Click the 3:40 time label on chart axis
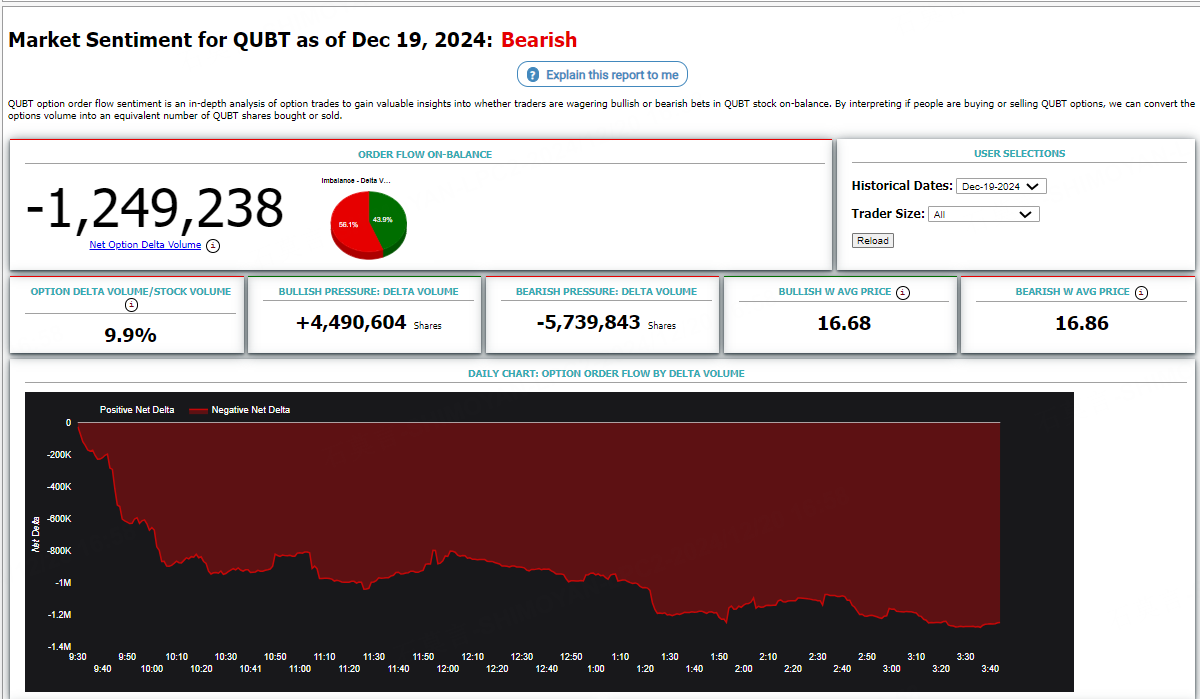This screenshot has height=699, width=1200. point(990,669)
